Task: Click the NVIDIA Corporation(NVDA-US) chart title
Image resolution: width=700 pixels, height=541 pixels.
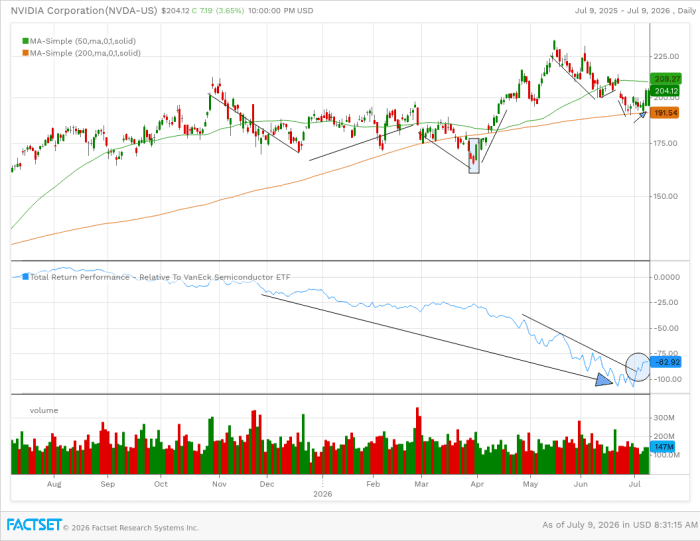Action: point(84,11)
